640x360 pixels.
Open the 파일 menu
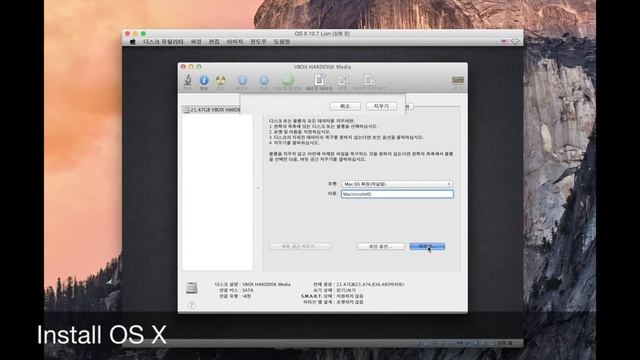[196, 42]
